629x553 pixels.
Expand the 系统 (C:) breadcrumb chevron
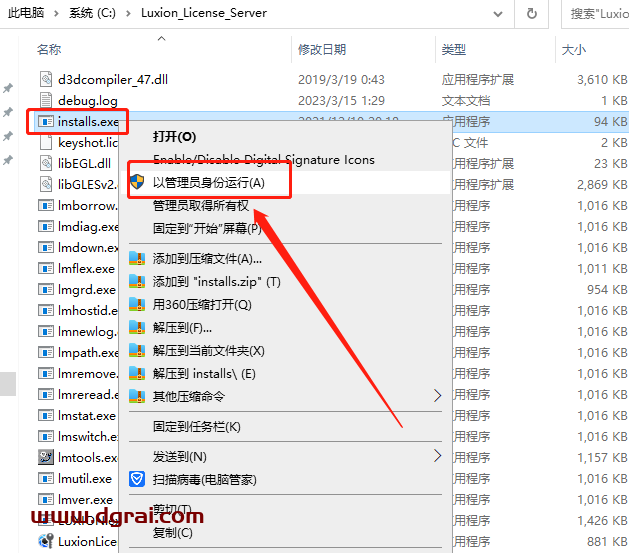[x=128, y=14]
